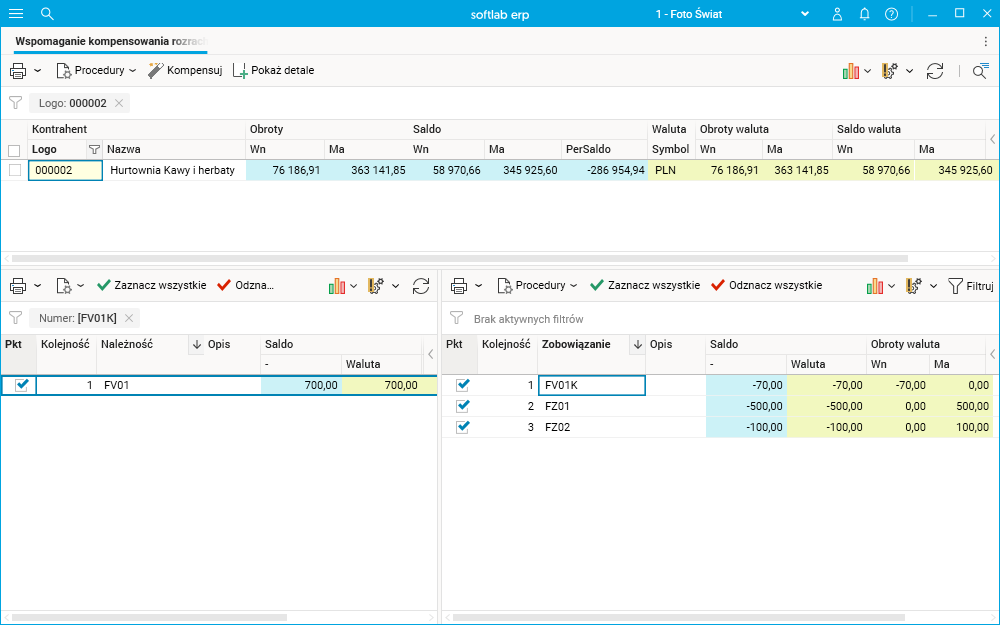Expand procedures dropdown arrow in receivables panel
Viewport: 1000px width, 625px height.
pos(80,286)
